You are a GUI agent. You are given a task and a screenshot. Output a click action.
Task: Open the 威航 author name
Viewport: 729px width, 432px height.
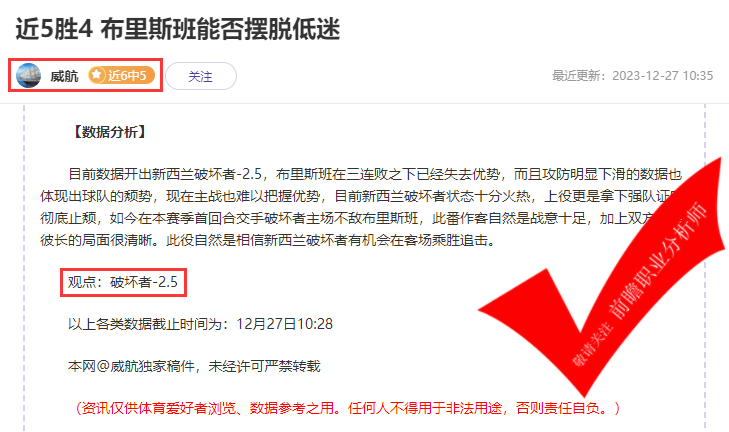64,76
